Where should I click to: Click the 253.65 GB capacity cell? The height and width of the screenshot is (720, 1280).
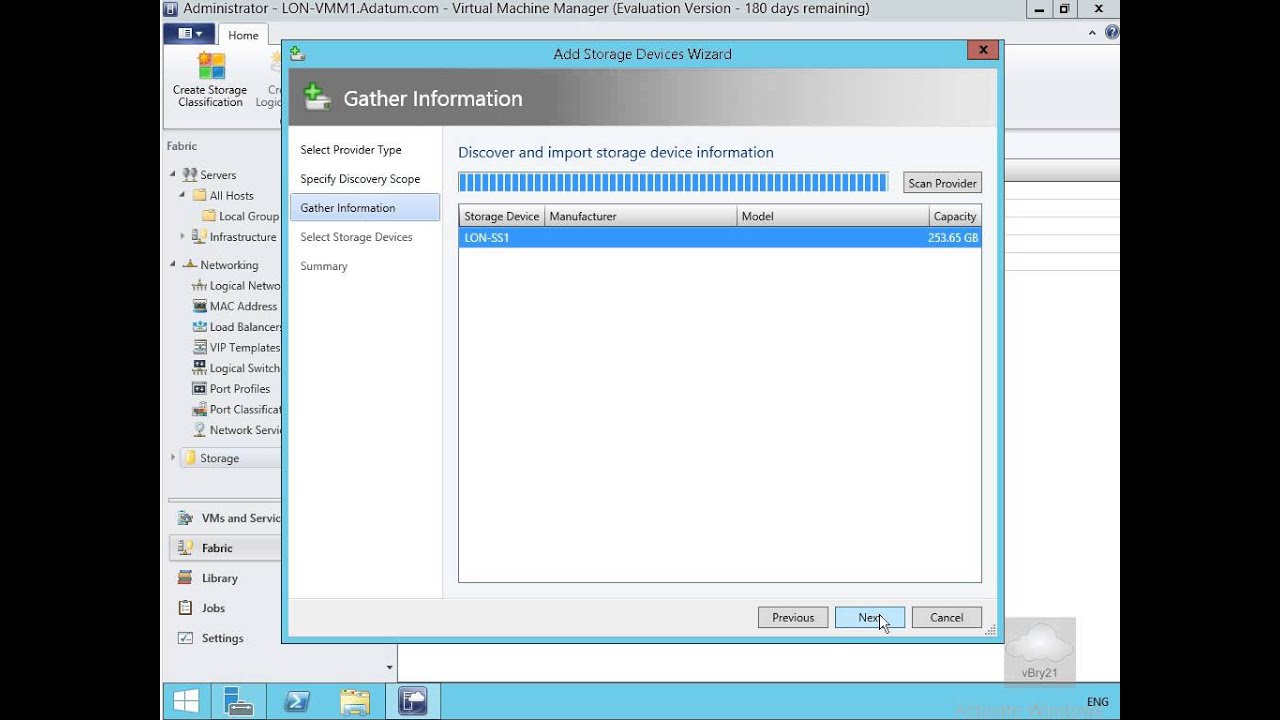click(953, 238)
